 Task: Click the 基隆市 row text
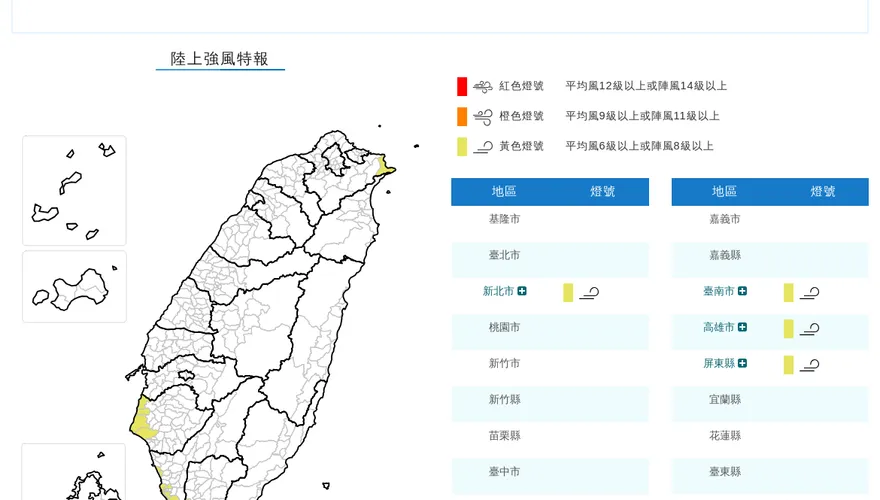[505, 219]
